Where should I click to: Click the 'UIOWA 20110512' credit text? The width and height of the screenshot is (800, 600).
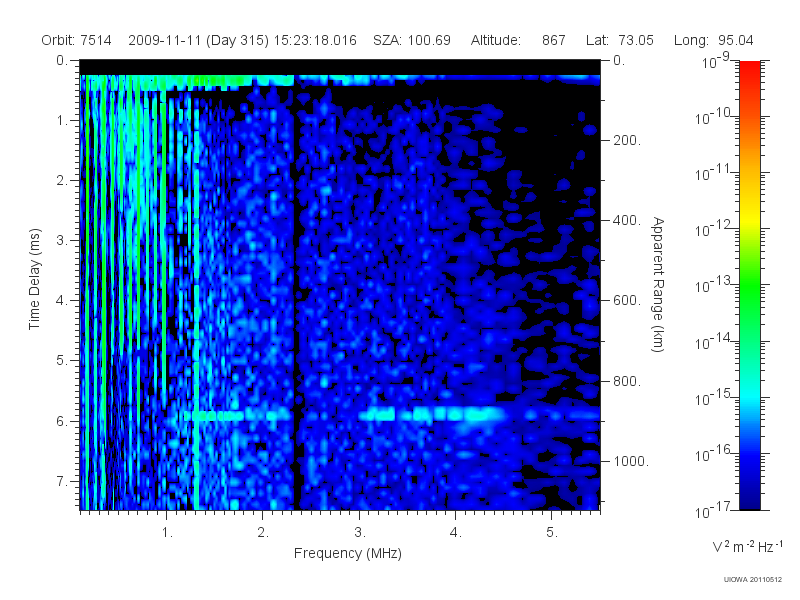pos(753,580)
